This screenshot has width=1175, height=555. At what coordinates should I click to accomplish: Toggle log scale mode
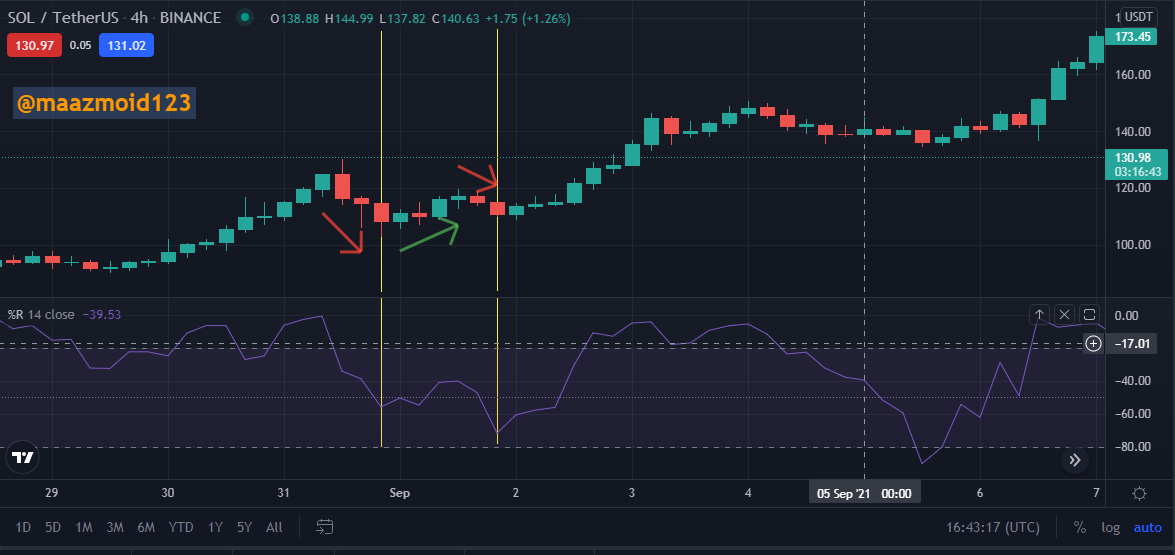pyautogui.click(x=1111, y=527)
